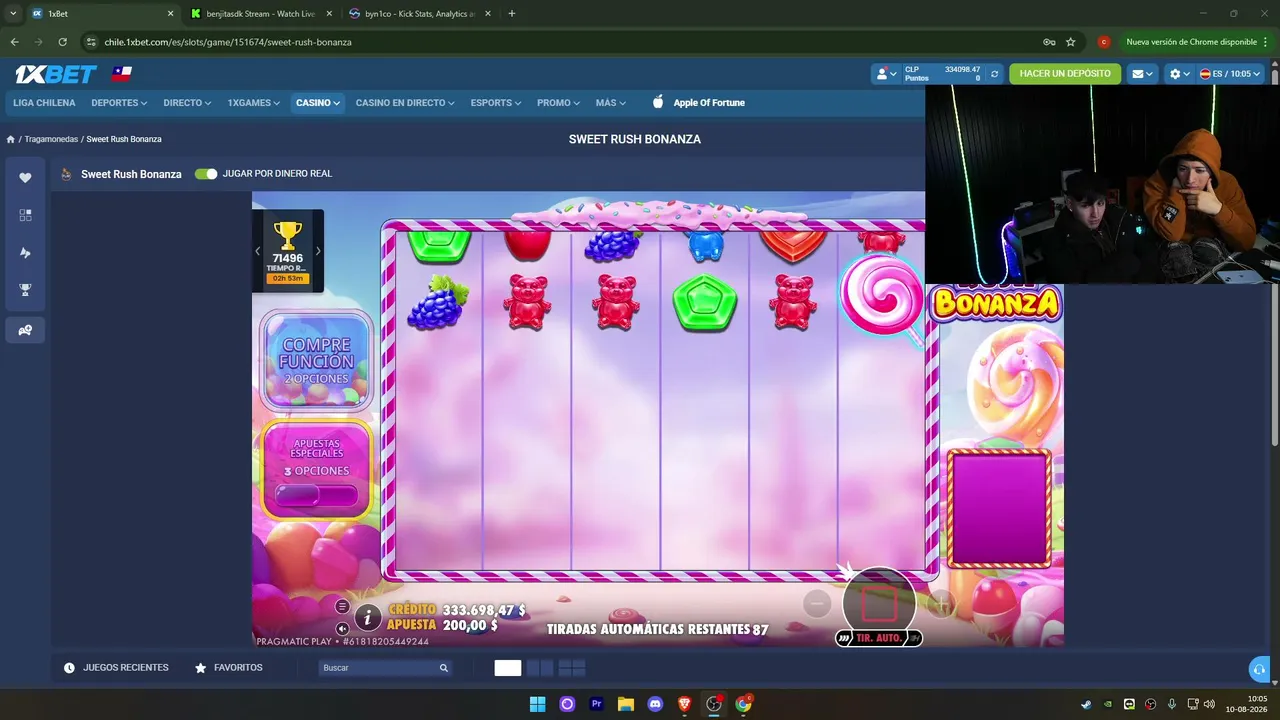Refresh the CLP account balance

994,74
